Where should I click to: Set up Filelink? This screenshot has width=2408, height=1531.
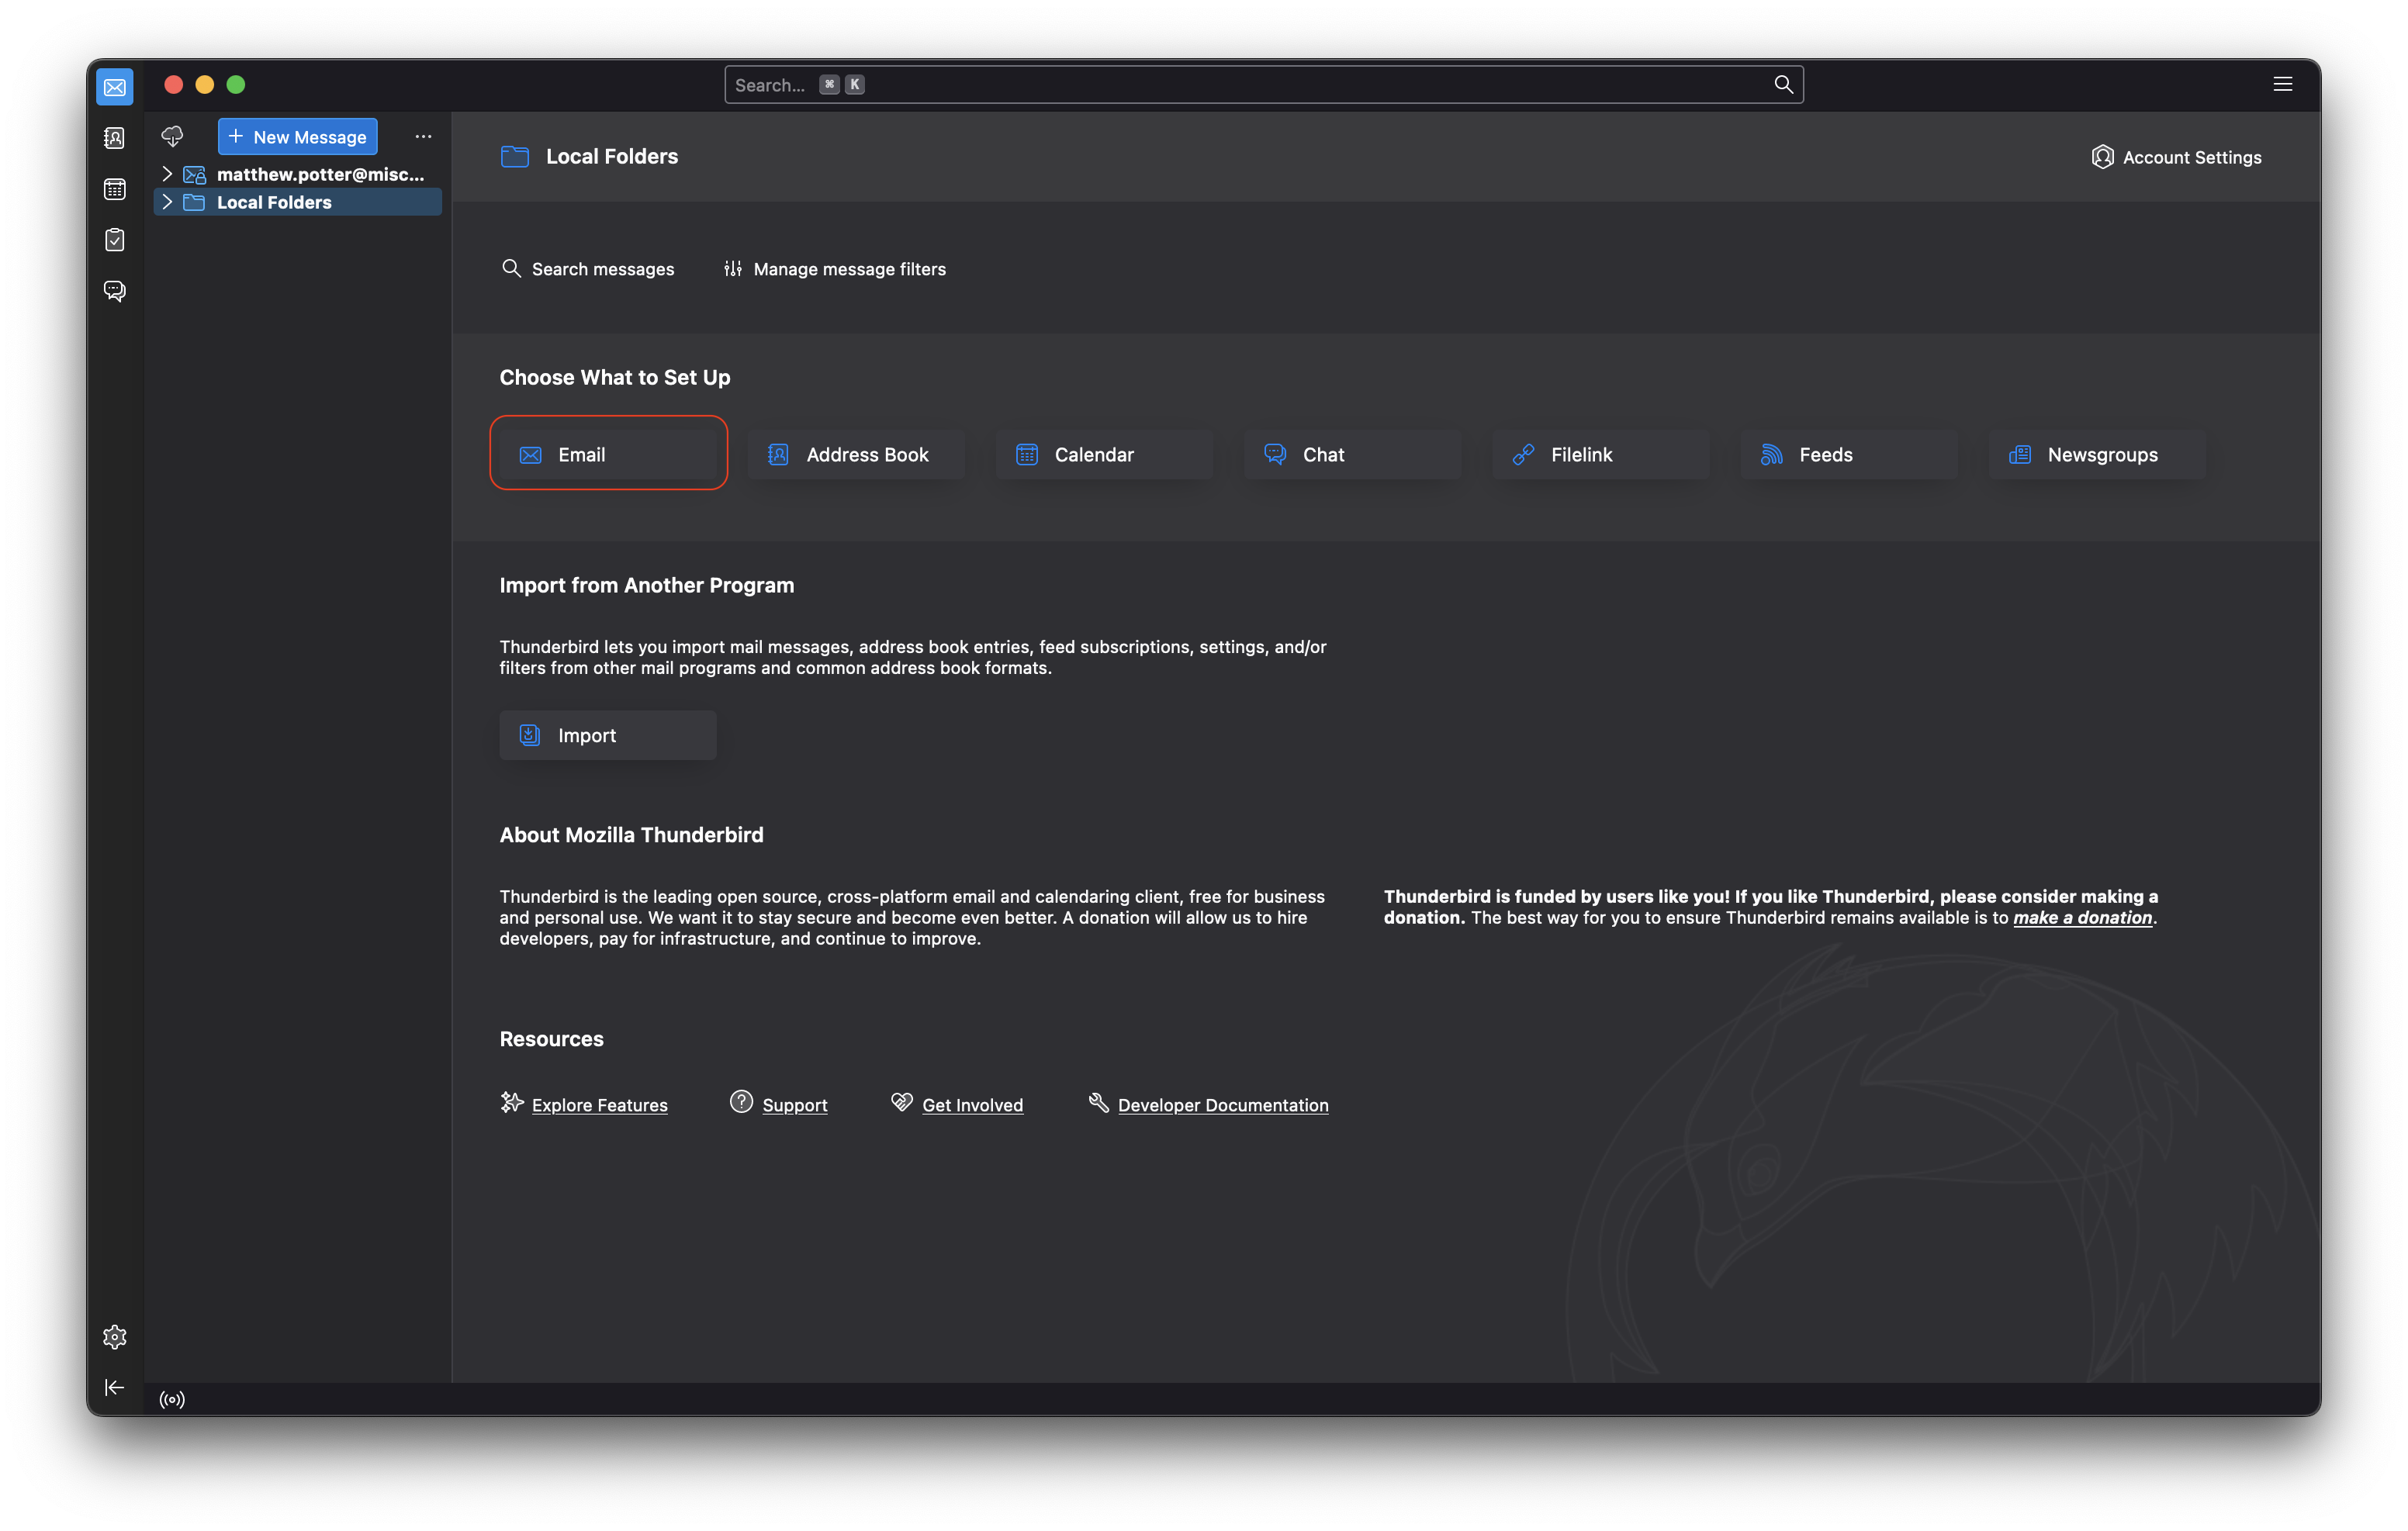point(1601,454)
